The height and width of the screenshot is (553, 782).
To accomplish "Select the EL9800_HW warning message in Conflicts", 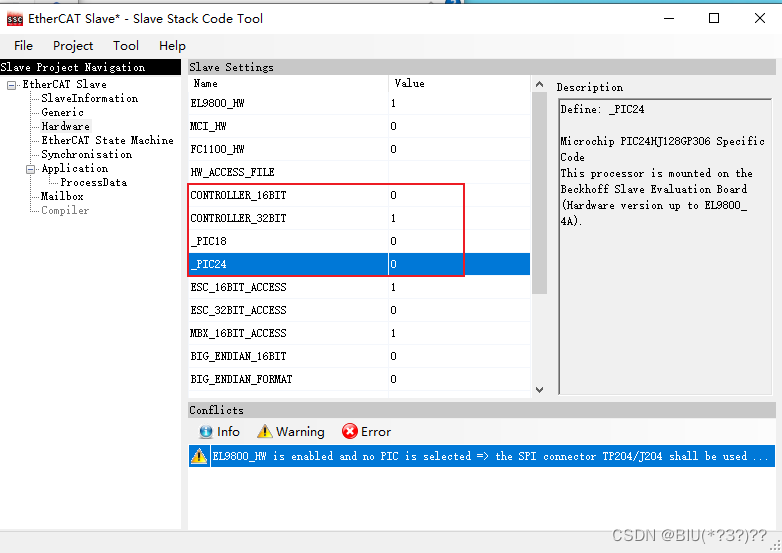I will 482,456.
